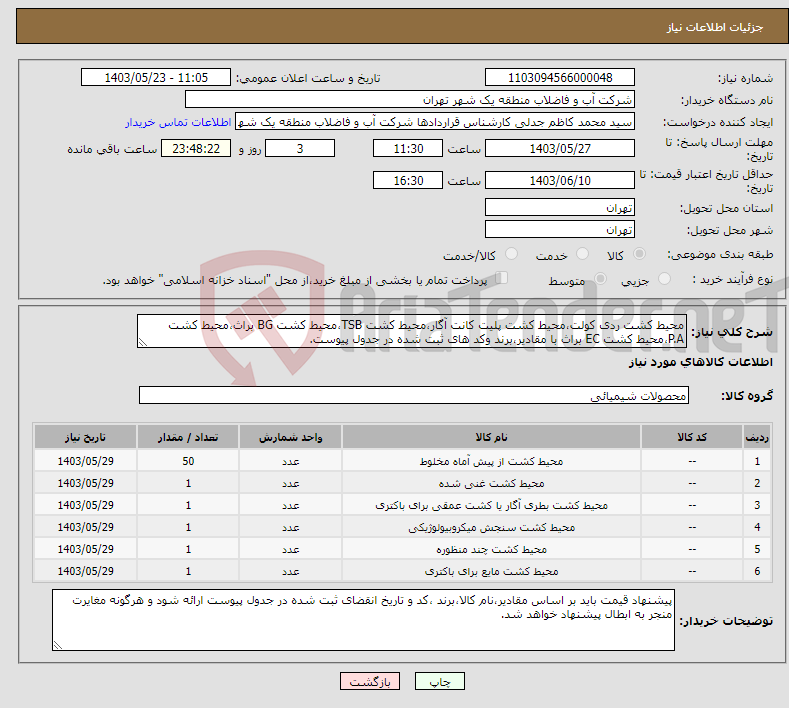Click the buyer organization name field
Screen dimensions: 789x708
(410, 100)
